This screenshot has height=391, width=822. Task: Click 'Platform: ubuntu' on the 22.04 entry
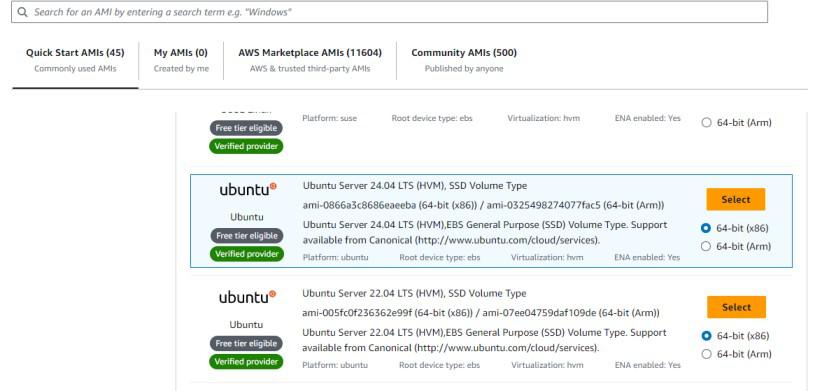coord(335,365)
